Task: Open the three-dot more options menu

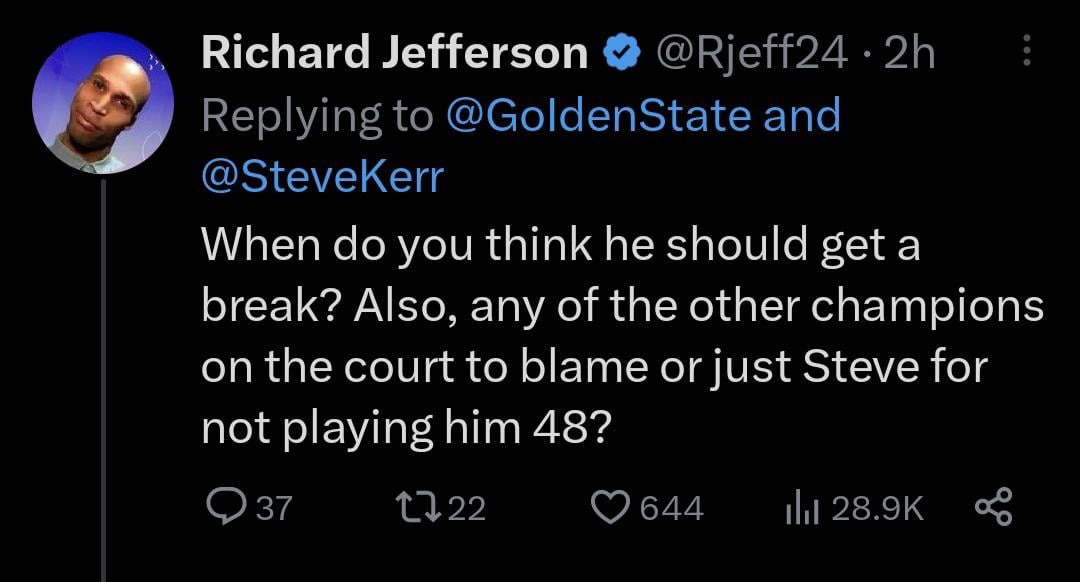Action: [1028, 52]
